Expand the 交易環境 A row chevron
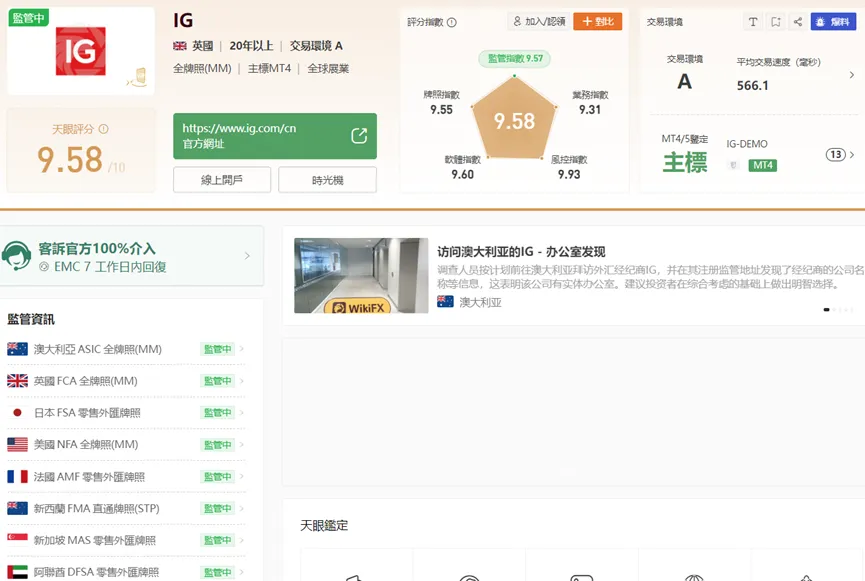This screenshot has height=581, width=865. 852,75
